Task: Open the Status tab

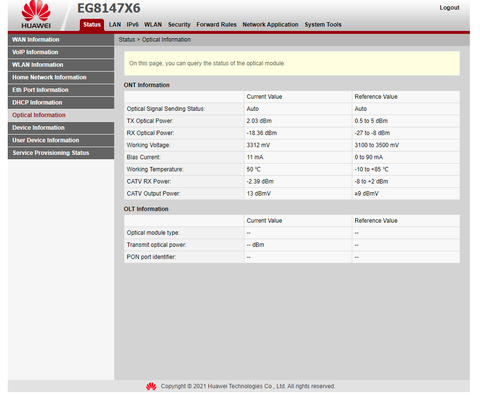Action: (x=92, y=25)
